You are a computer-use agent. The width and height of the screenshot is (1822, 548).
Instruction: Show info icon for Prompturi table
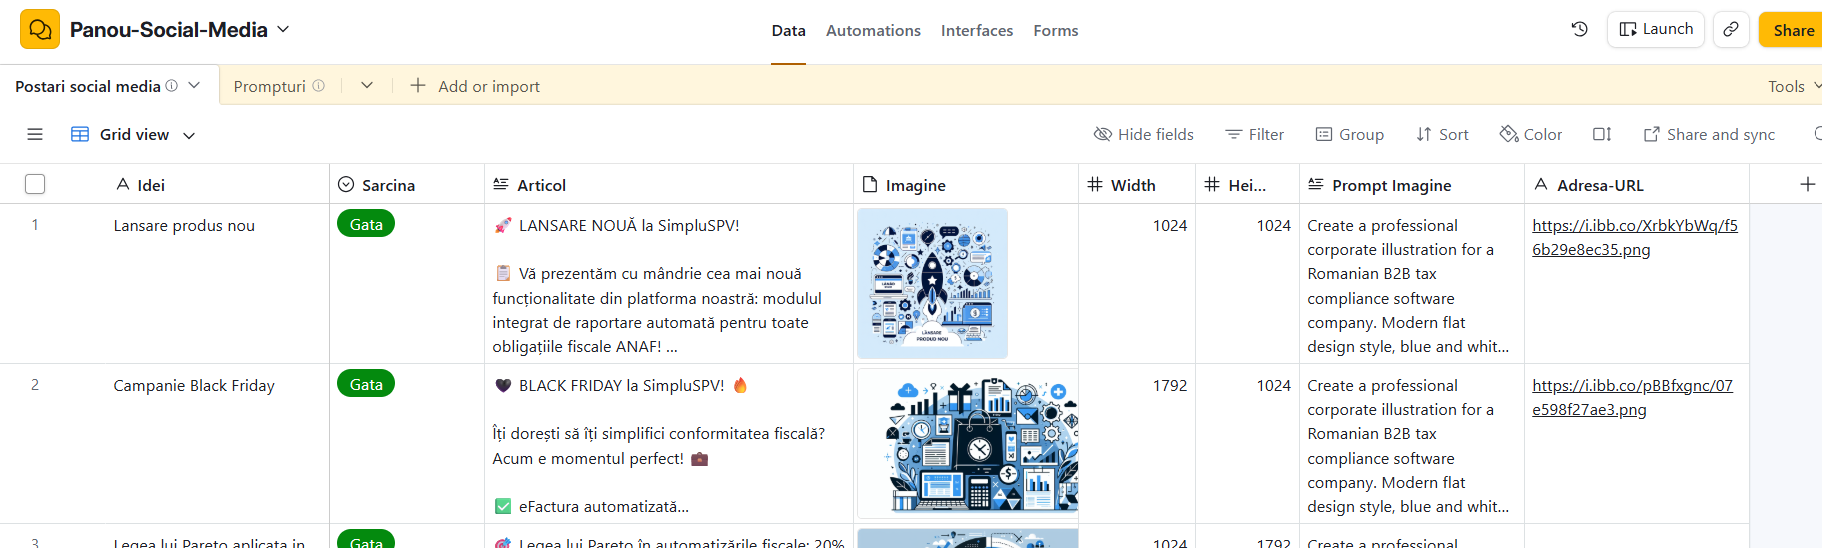[319, 86]
